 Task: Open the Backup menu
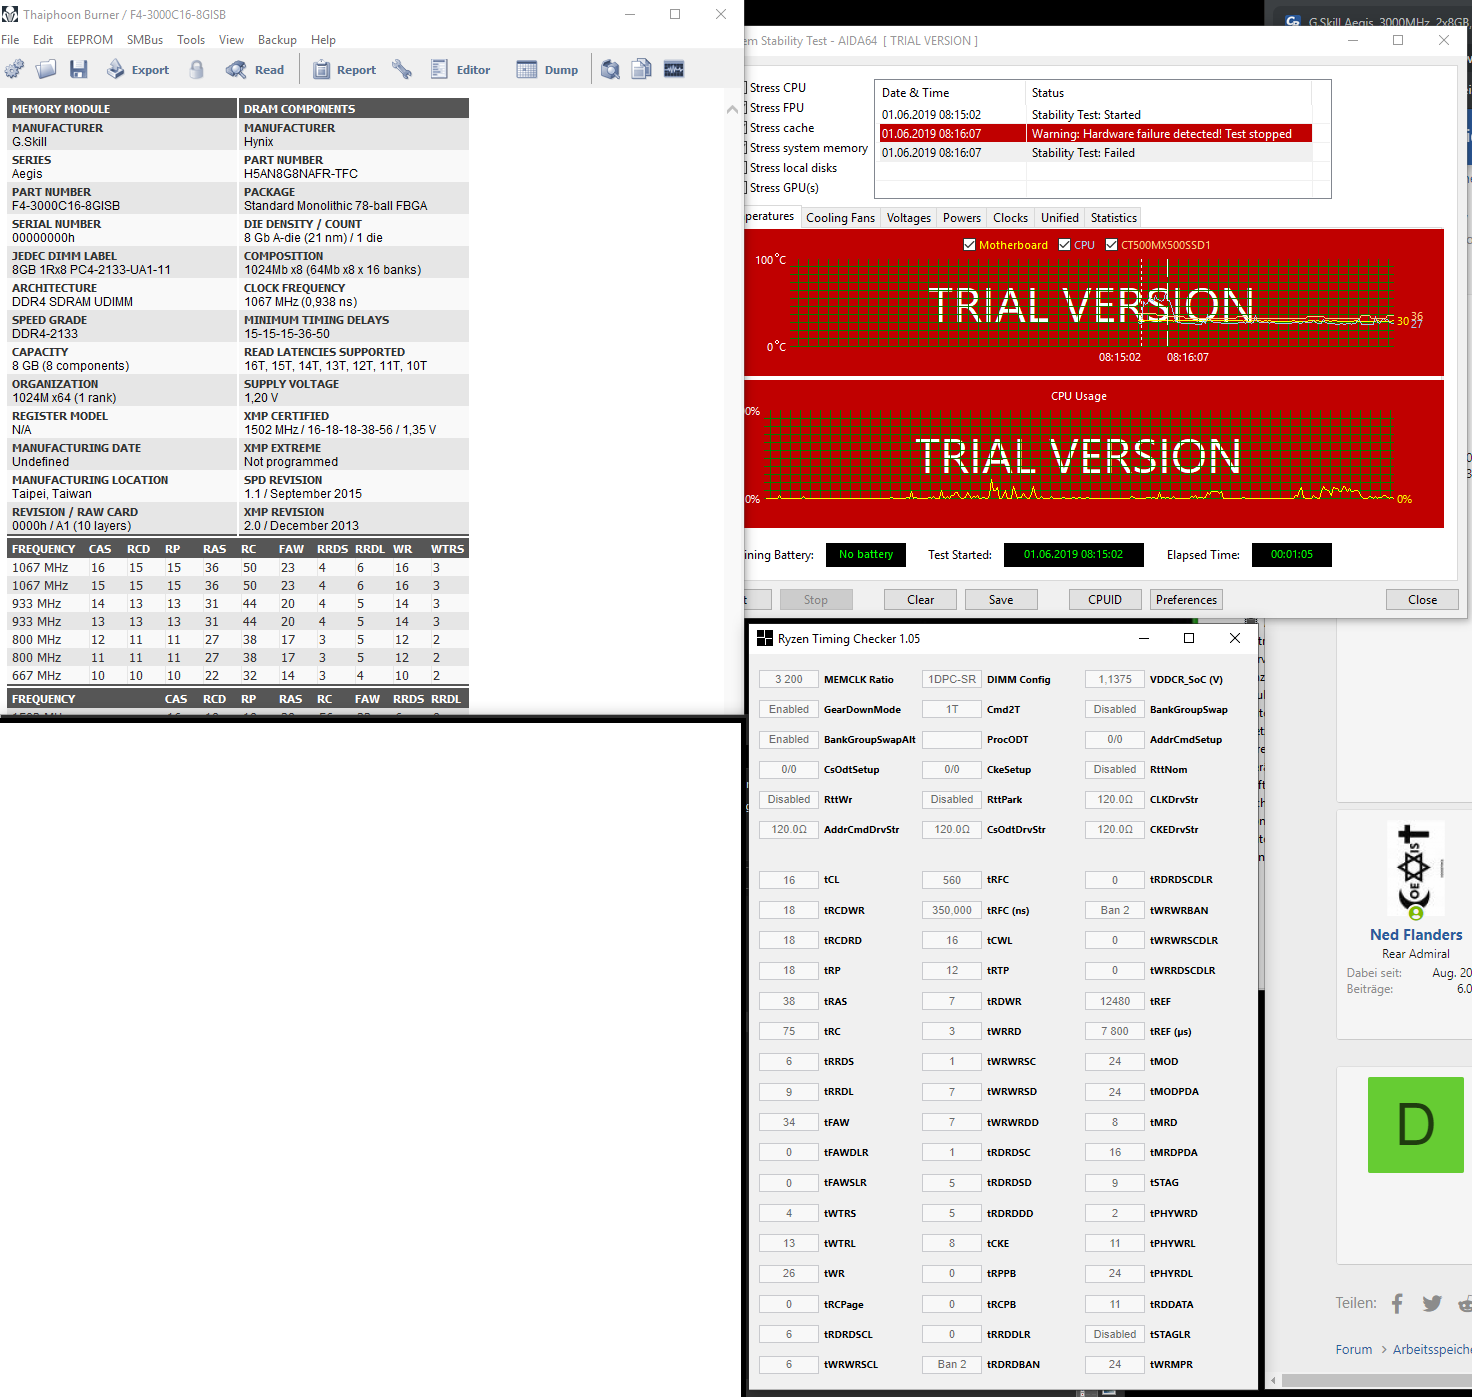pos(277,40)
